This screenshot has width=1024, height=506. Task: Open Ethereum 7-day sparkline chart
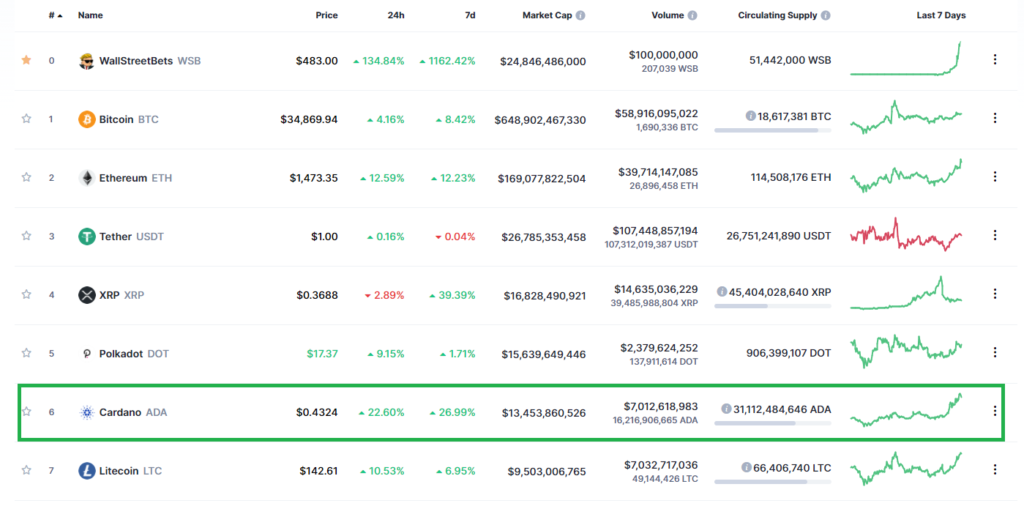pyautogui.click(x=906, y=176)
